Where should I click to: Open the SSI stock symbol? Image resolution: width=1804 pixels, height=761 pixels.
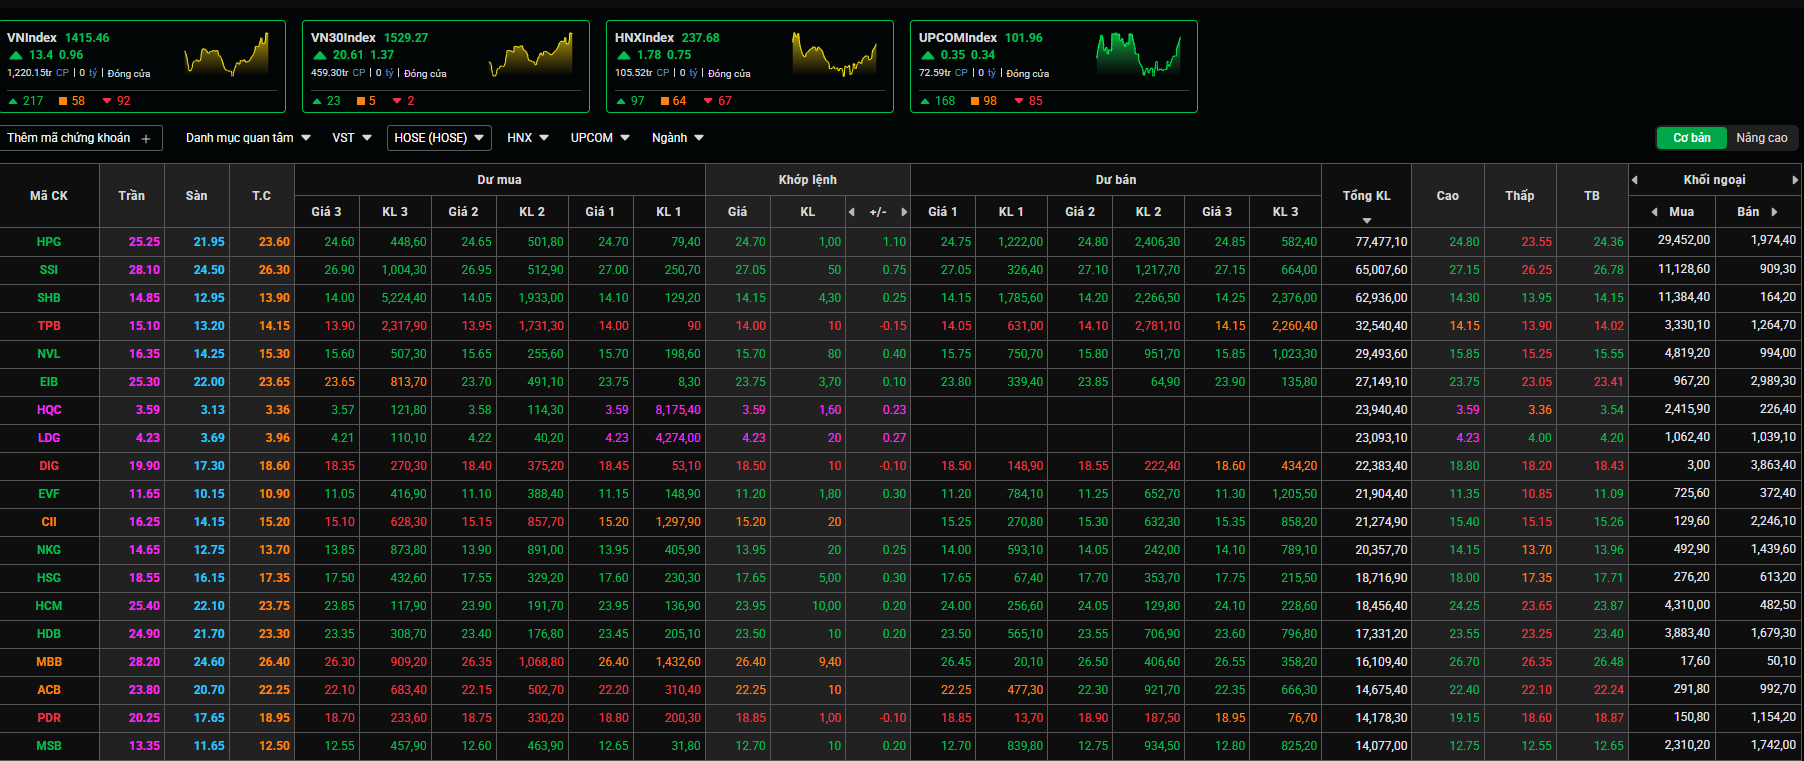coord(49,270)
